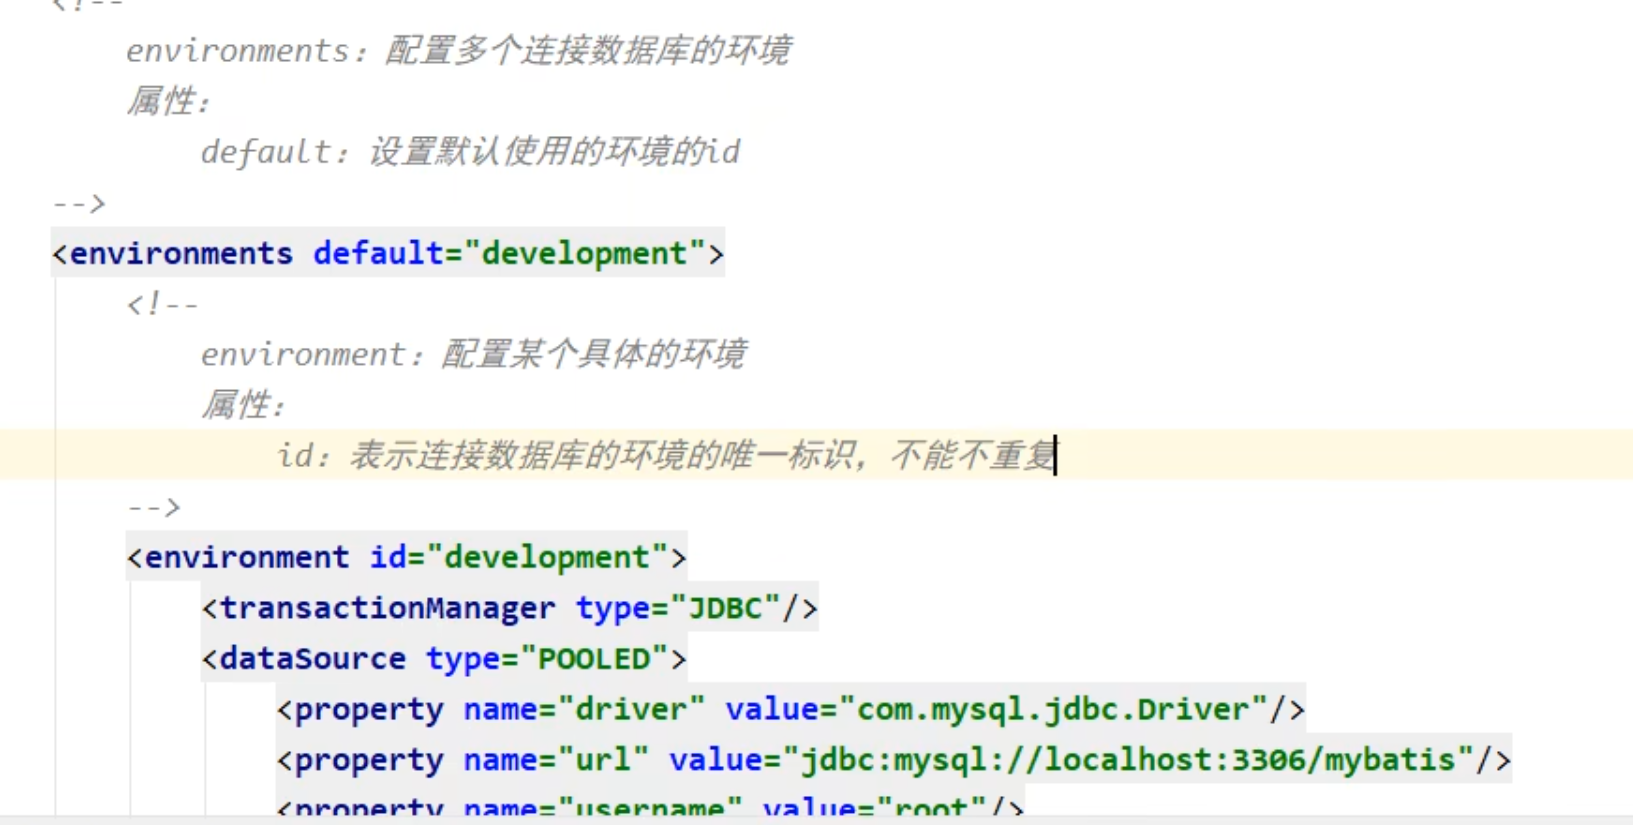Click the environment tag name before id attribute
The height and width of the screenshot is (825, 1633).
(x=247, y=557)
